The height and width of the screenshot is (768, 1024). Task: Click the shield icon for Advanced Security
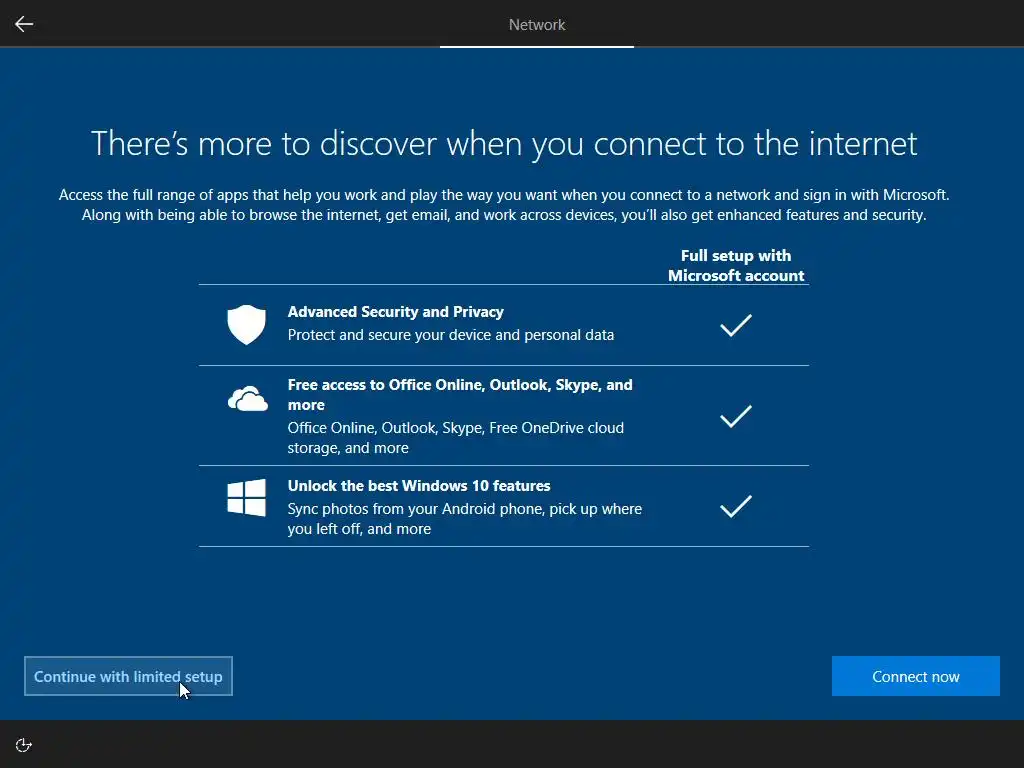[x=246, y=325]
